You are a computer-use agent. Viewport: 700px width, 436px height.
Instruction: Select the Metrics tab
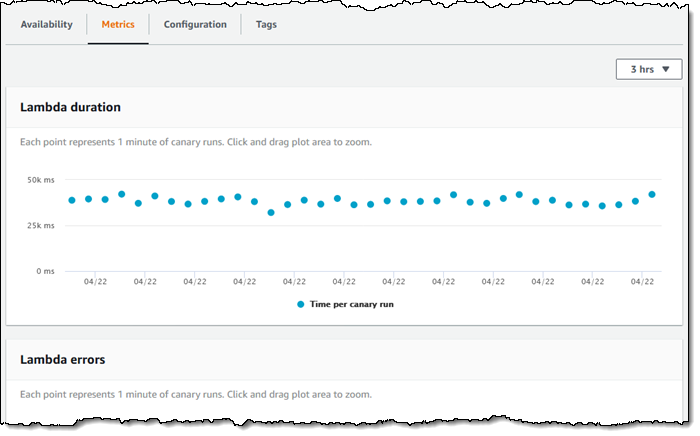tap(118, 25)
